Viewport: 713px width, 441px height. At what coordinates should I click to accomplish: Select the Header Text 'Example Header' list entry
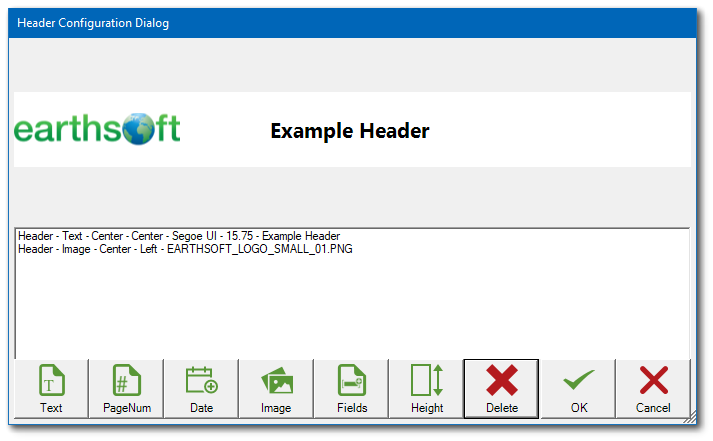pyautogui.click(x=179, y=236)
